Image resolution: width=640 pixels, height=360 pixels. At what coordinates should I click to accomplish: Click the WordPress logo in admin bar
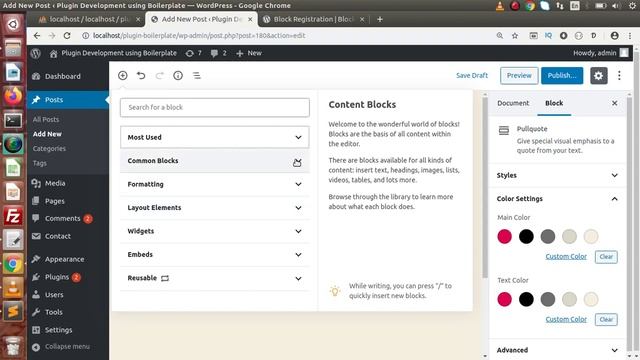pos(36,53)
